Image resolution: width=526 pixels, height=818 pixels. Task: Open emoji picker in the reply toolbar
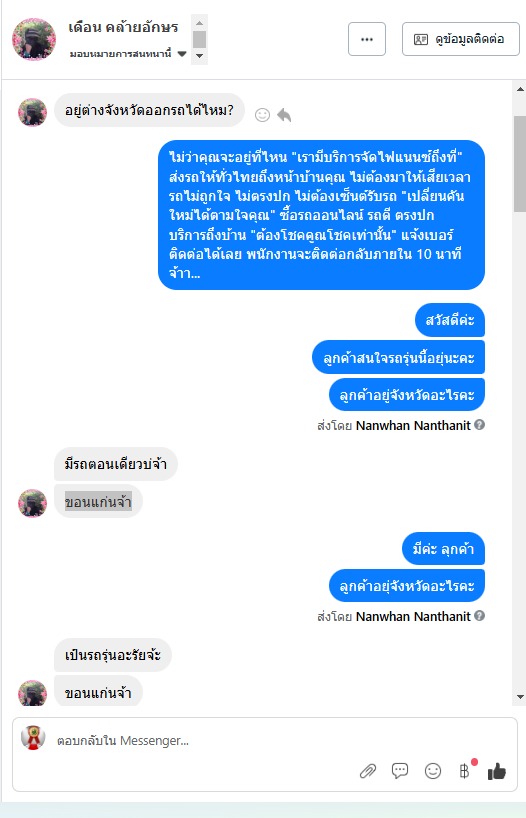(x=433, y=771)
